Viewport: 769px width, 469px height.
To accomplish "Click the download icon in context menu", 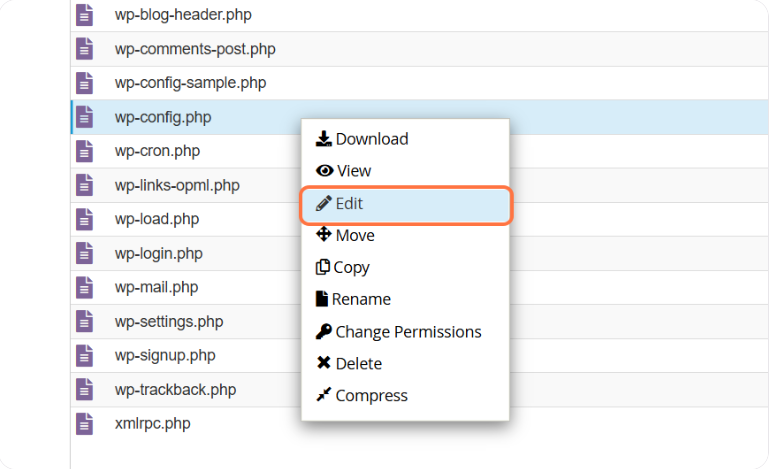I will pos(323,139).
